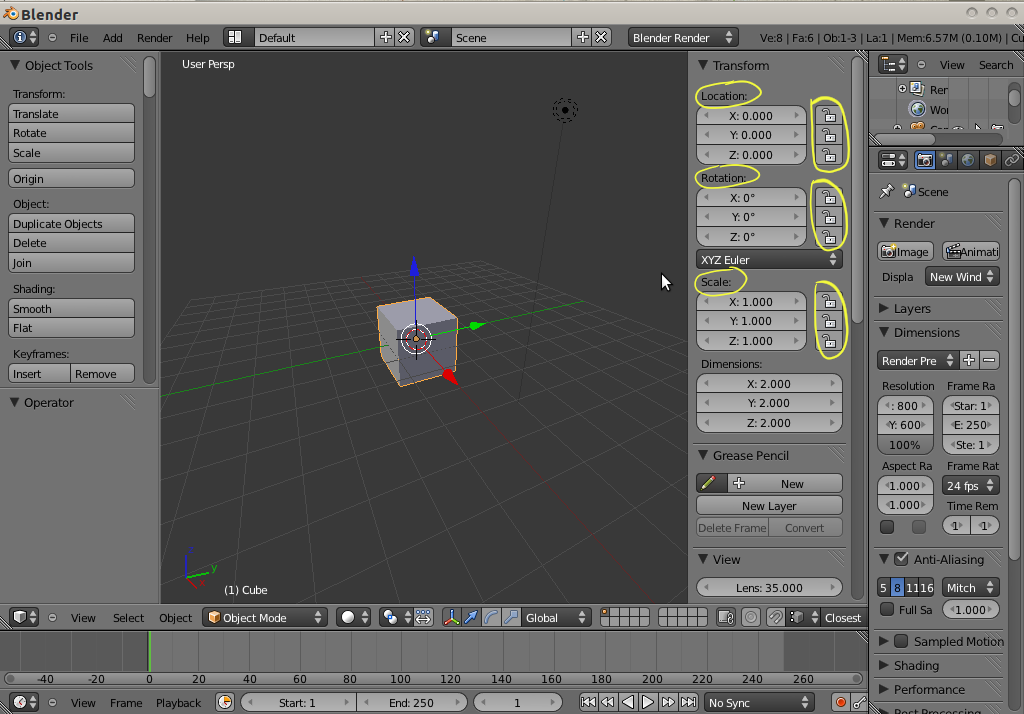Open the 3D View editor type icon

point(24,617)
